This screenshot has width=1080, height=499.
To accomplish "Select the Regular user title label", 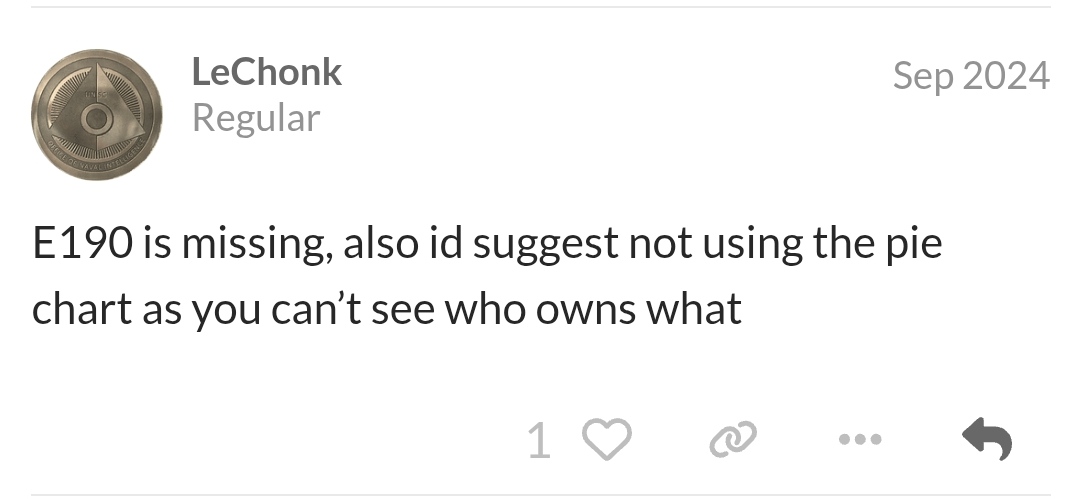I will tap(256, 119).
